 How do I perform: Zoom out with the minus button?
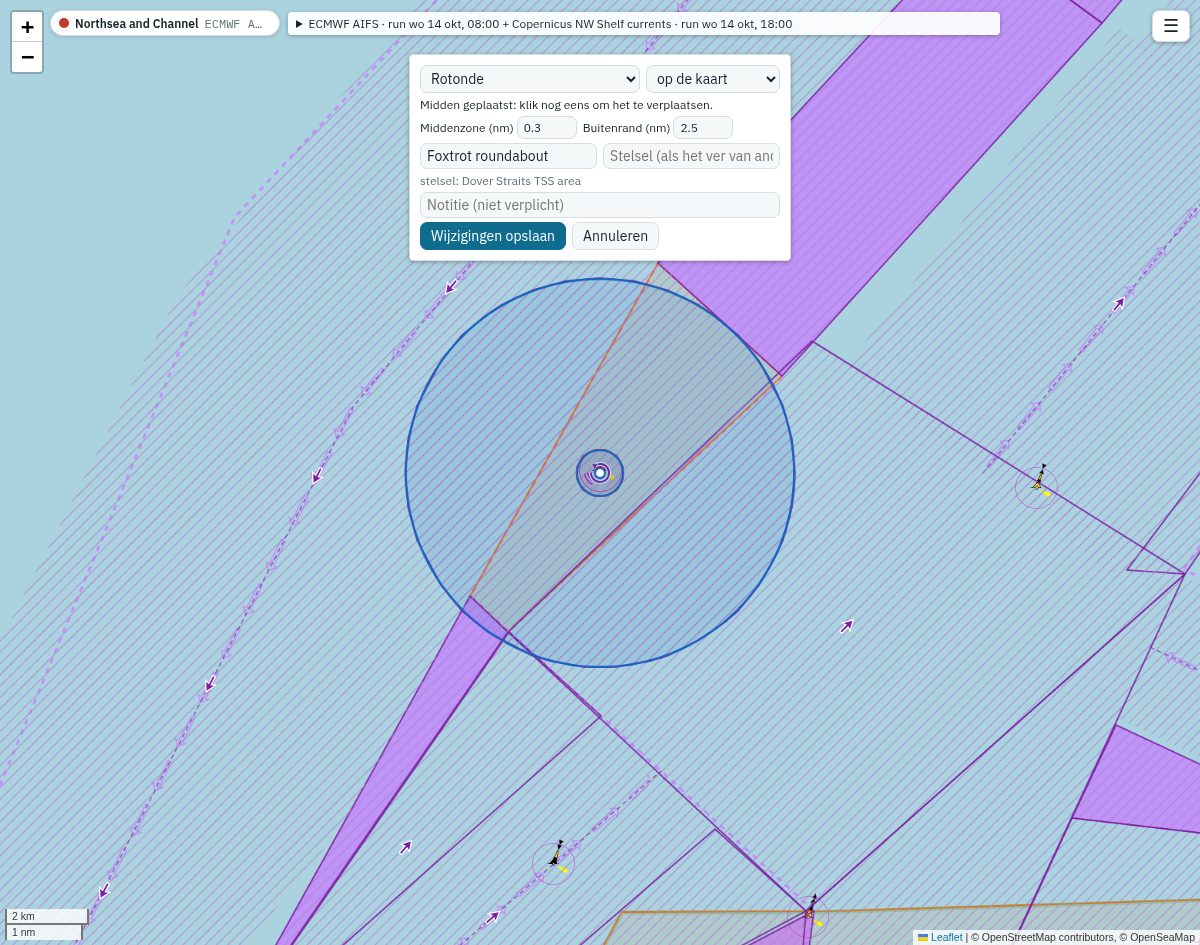(27, 57)
